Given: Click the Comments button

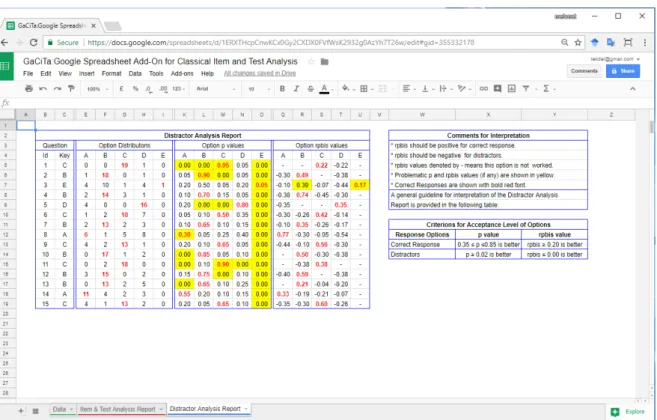Looking at the screenshot, I should [x=584, y=71].
